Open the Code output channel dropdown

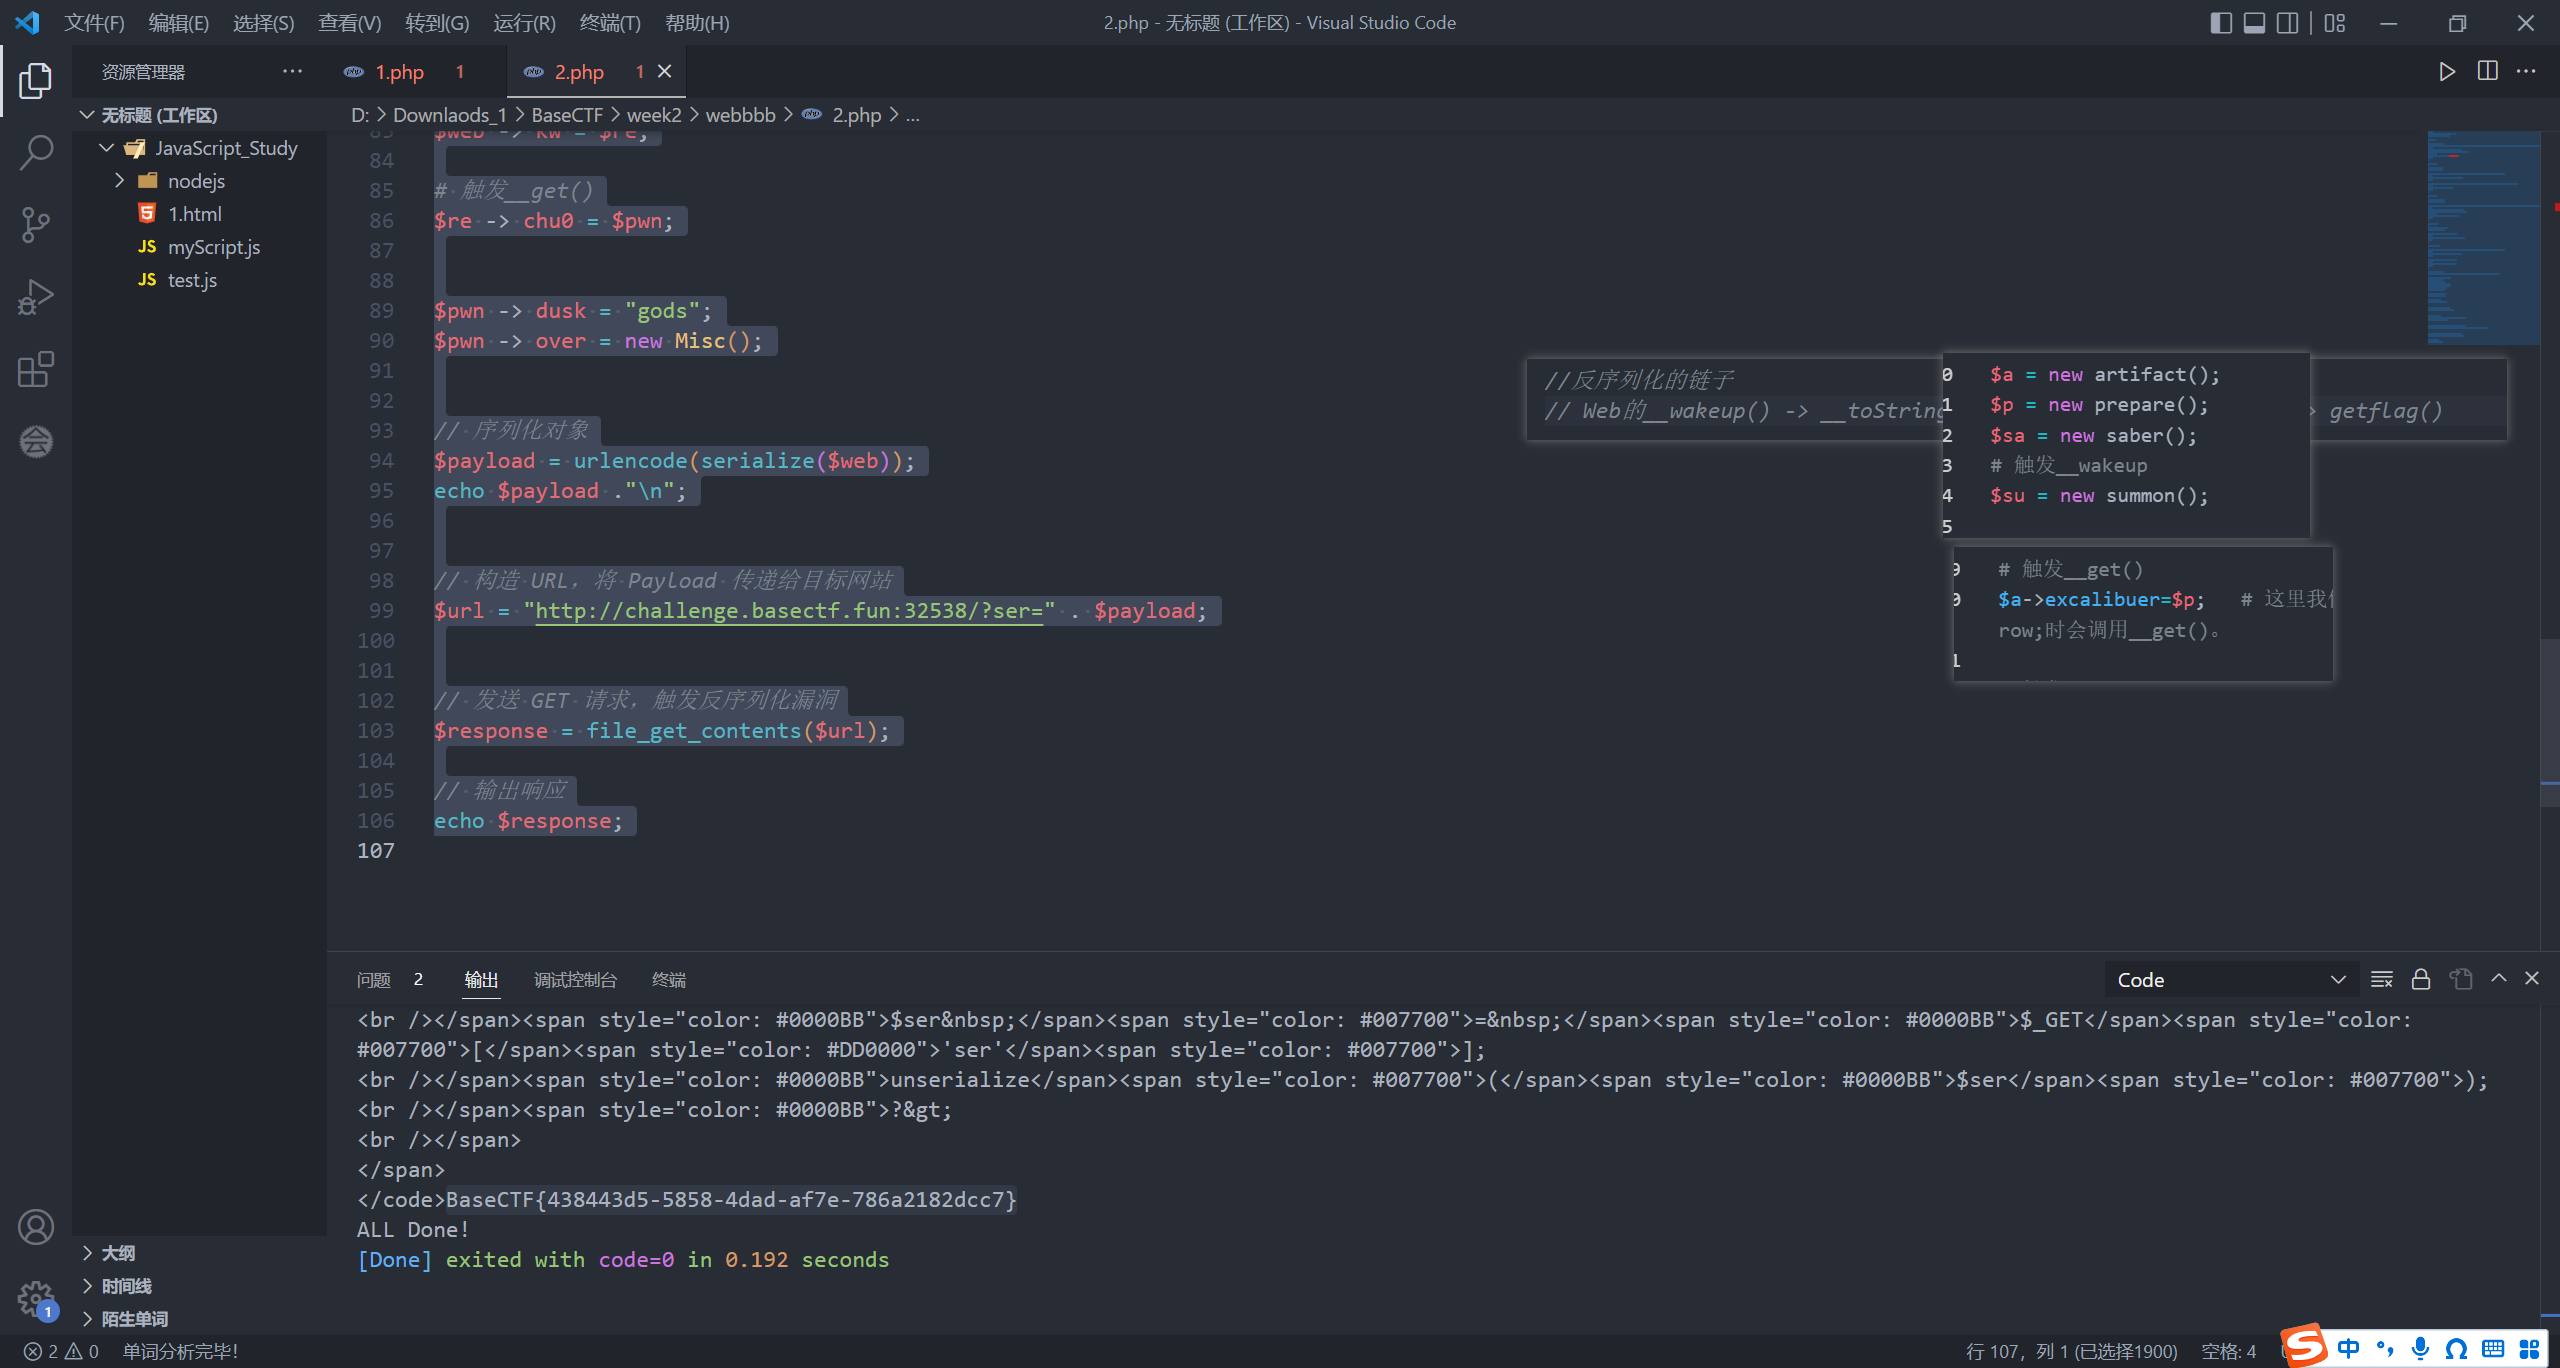click(2231, 980)
